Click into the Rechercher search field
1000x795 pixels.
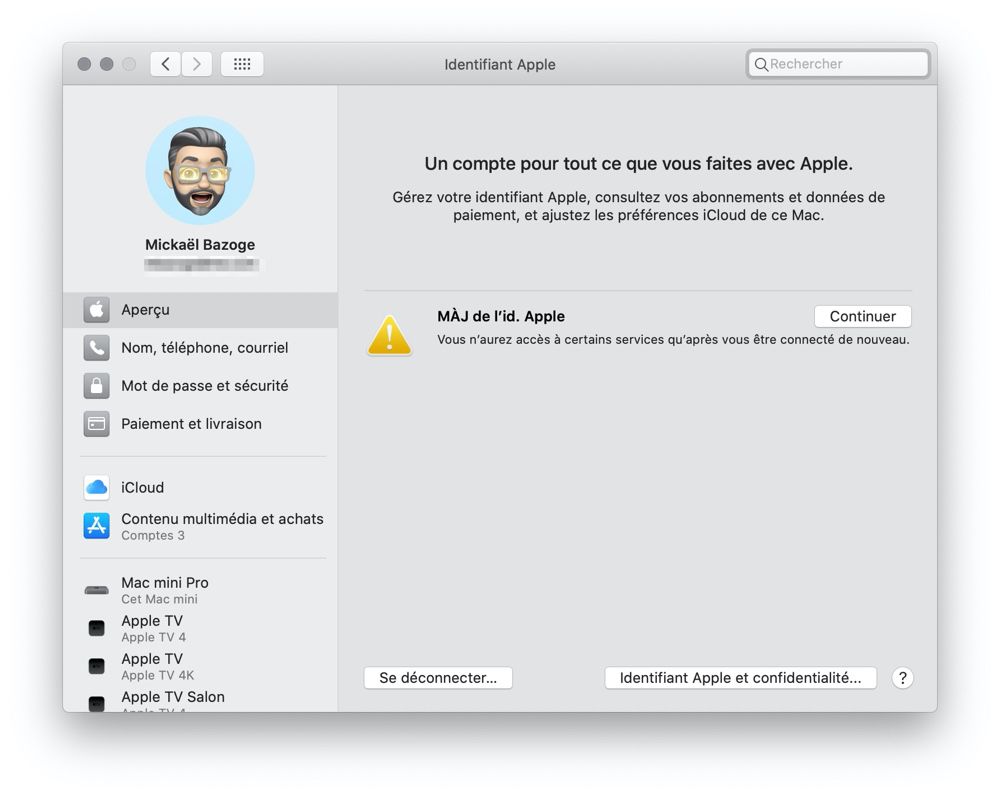[837, 64]
